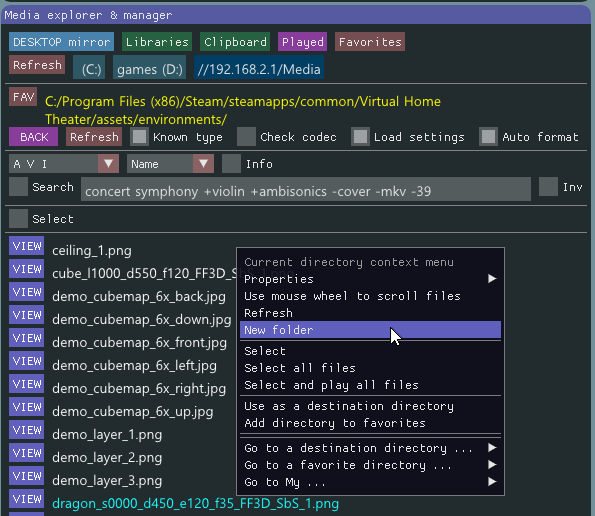Enable the Check codec checkbox

246,137
